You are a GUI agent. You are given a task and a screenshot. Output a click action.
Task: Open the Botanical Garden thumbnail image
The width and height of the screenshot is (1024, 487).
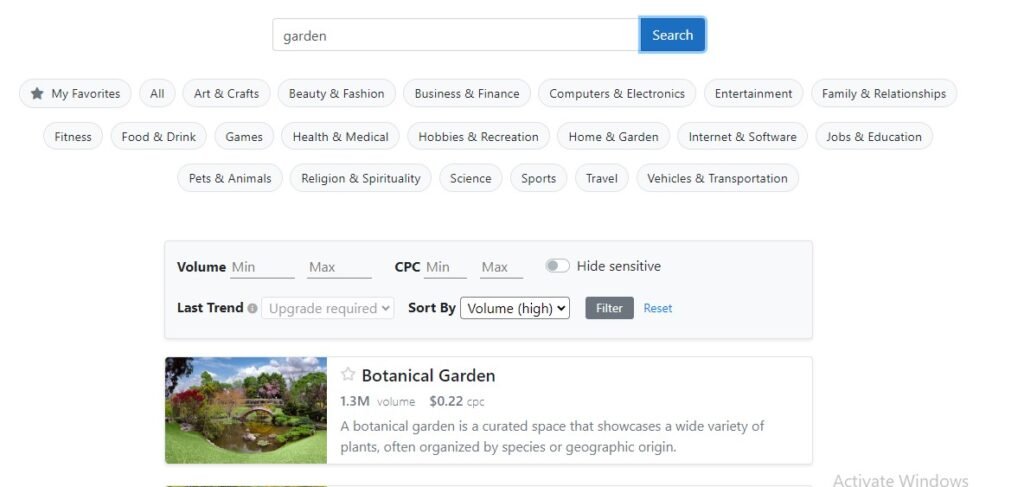click(x=246, y=410)
